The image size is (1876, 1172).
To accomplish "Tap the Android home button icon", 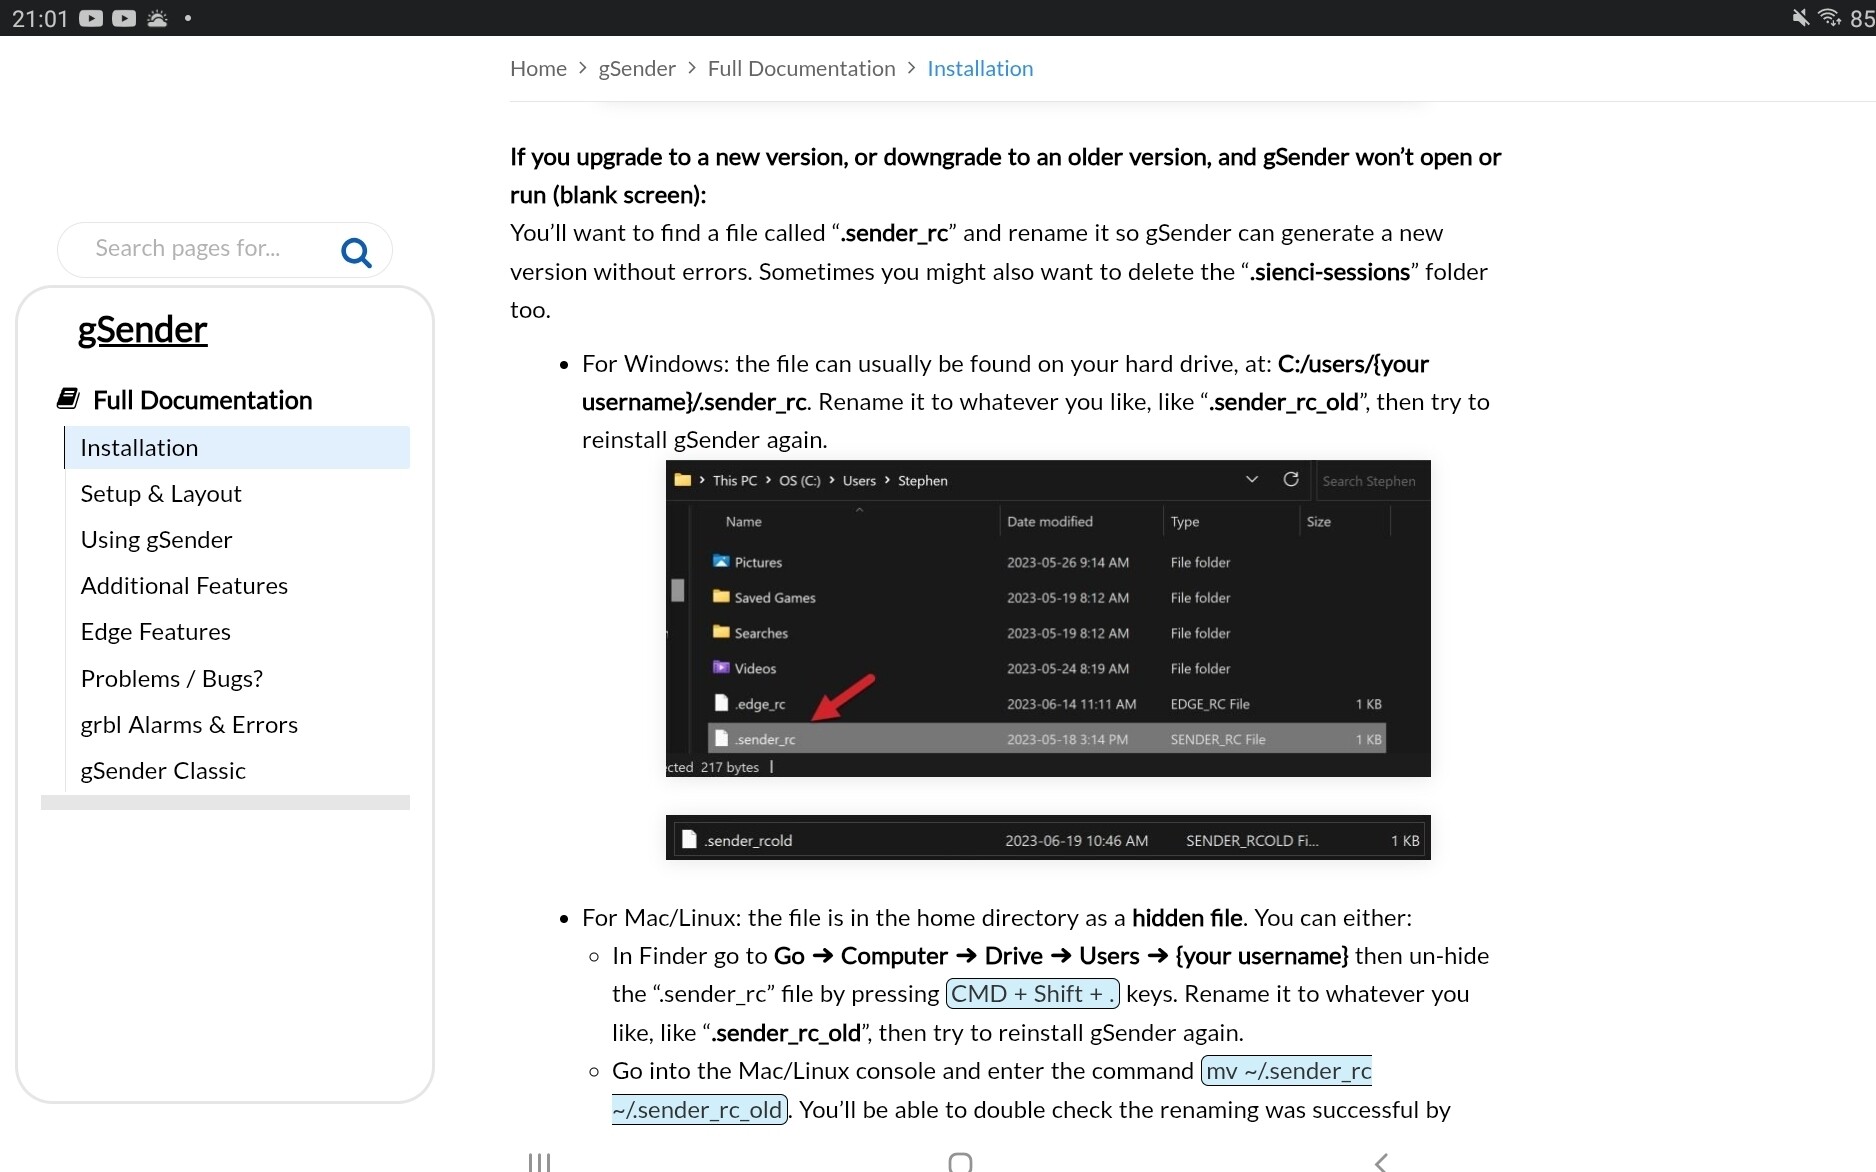I will point(960,1161).
